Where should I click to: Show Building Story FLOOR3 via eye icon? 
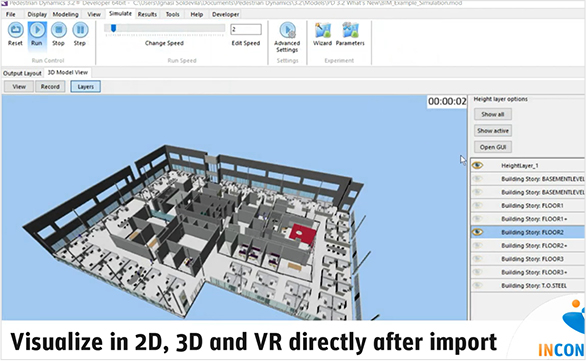point(477,259)
